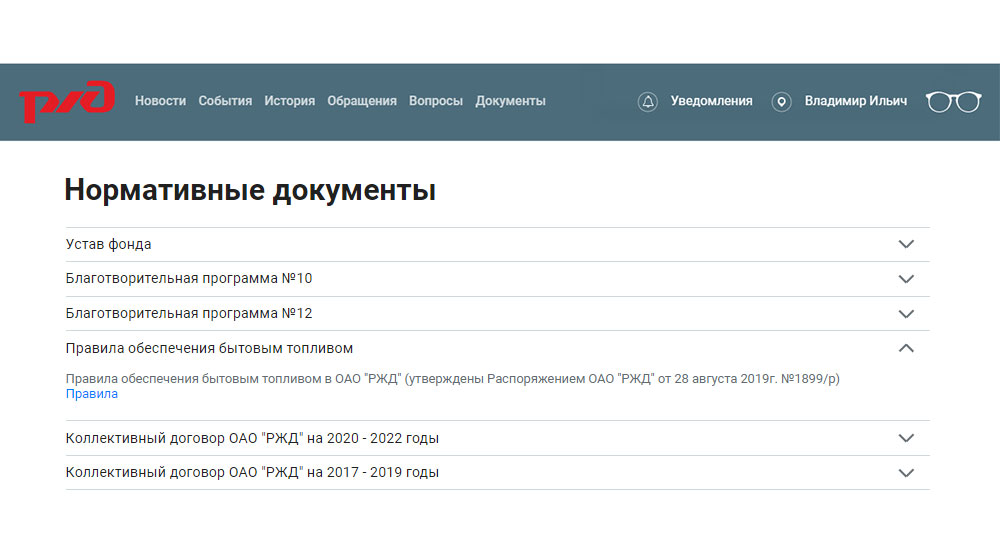Click the red RZD logo
The width and height of the screenshot is (1000, 555).
[67, 102]
